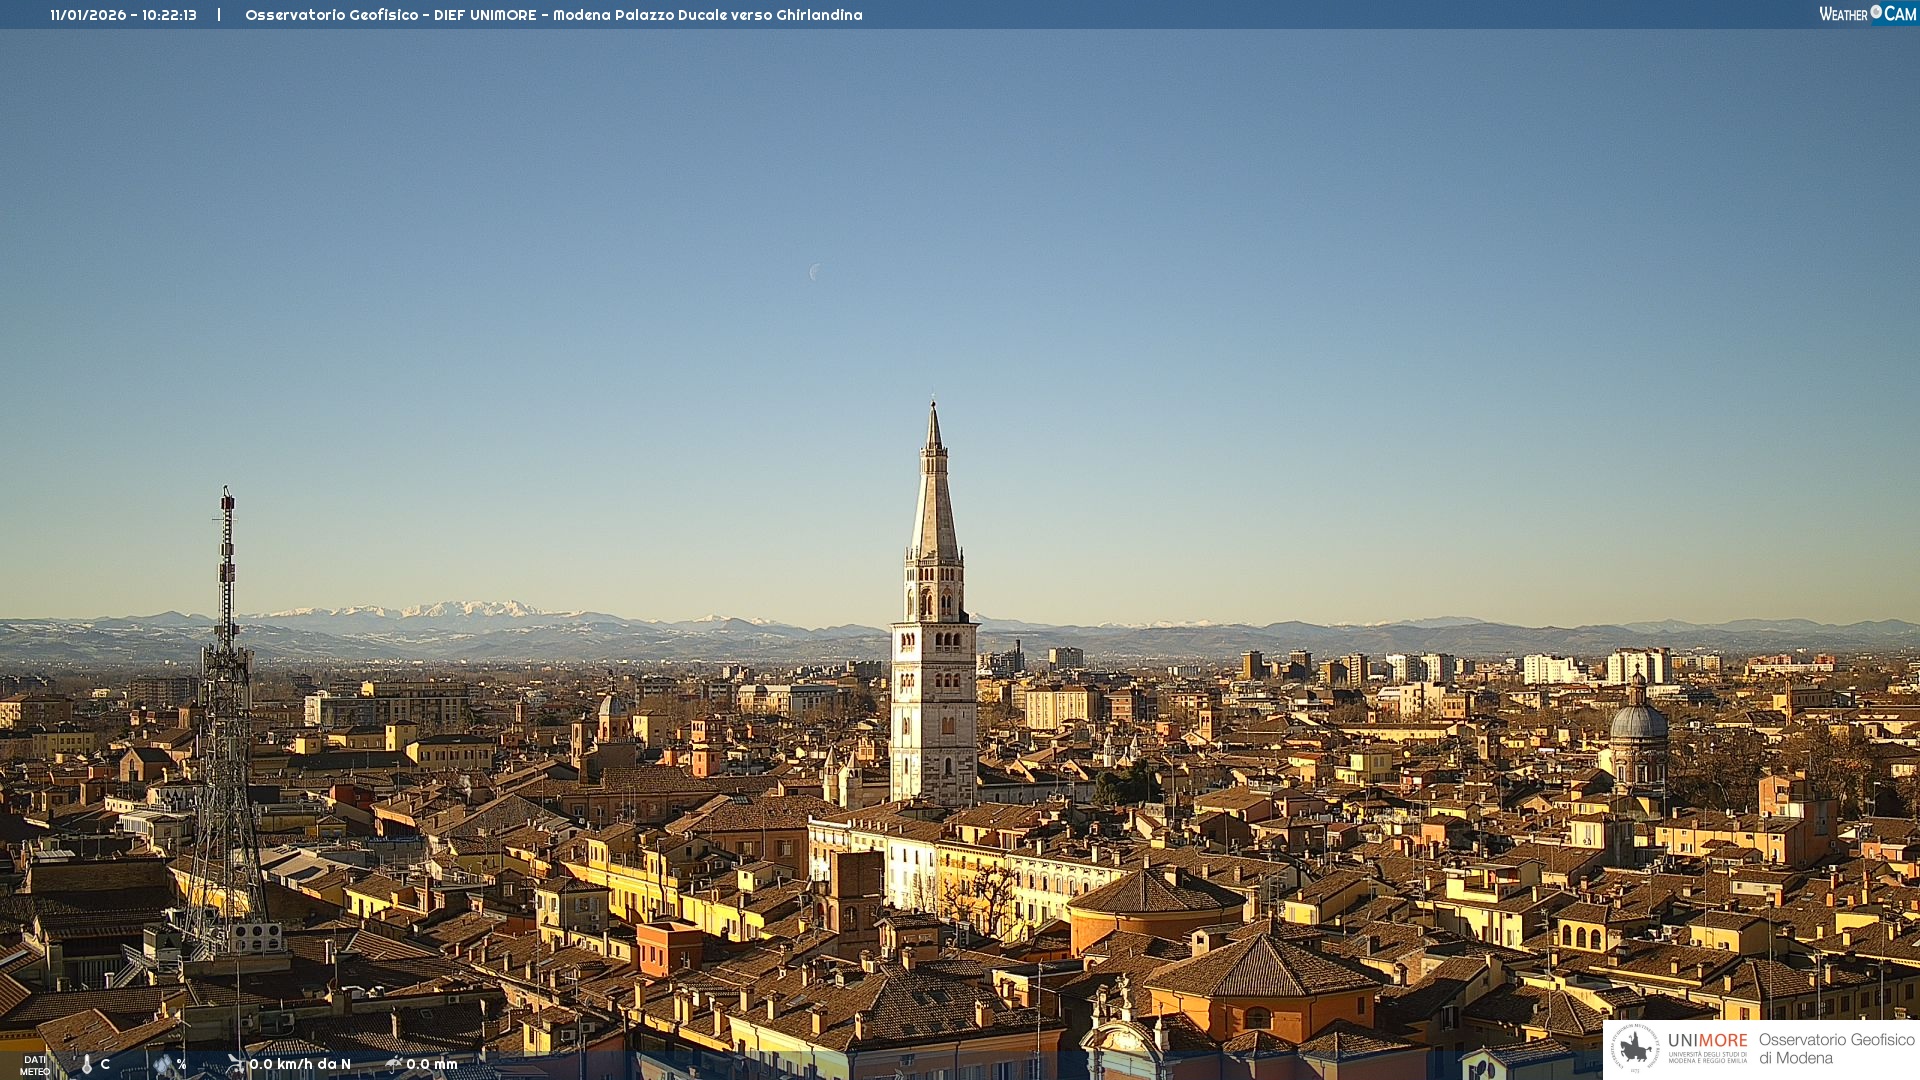Click the thermometer temperature icon
Image resolution: width=1920 pixels, height=1080 pixels.
[x=87, y=1065]
